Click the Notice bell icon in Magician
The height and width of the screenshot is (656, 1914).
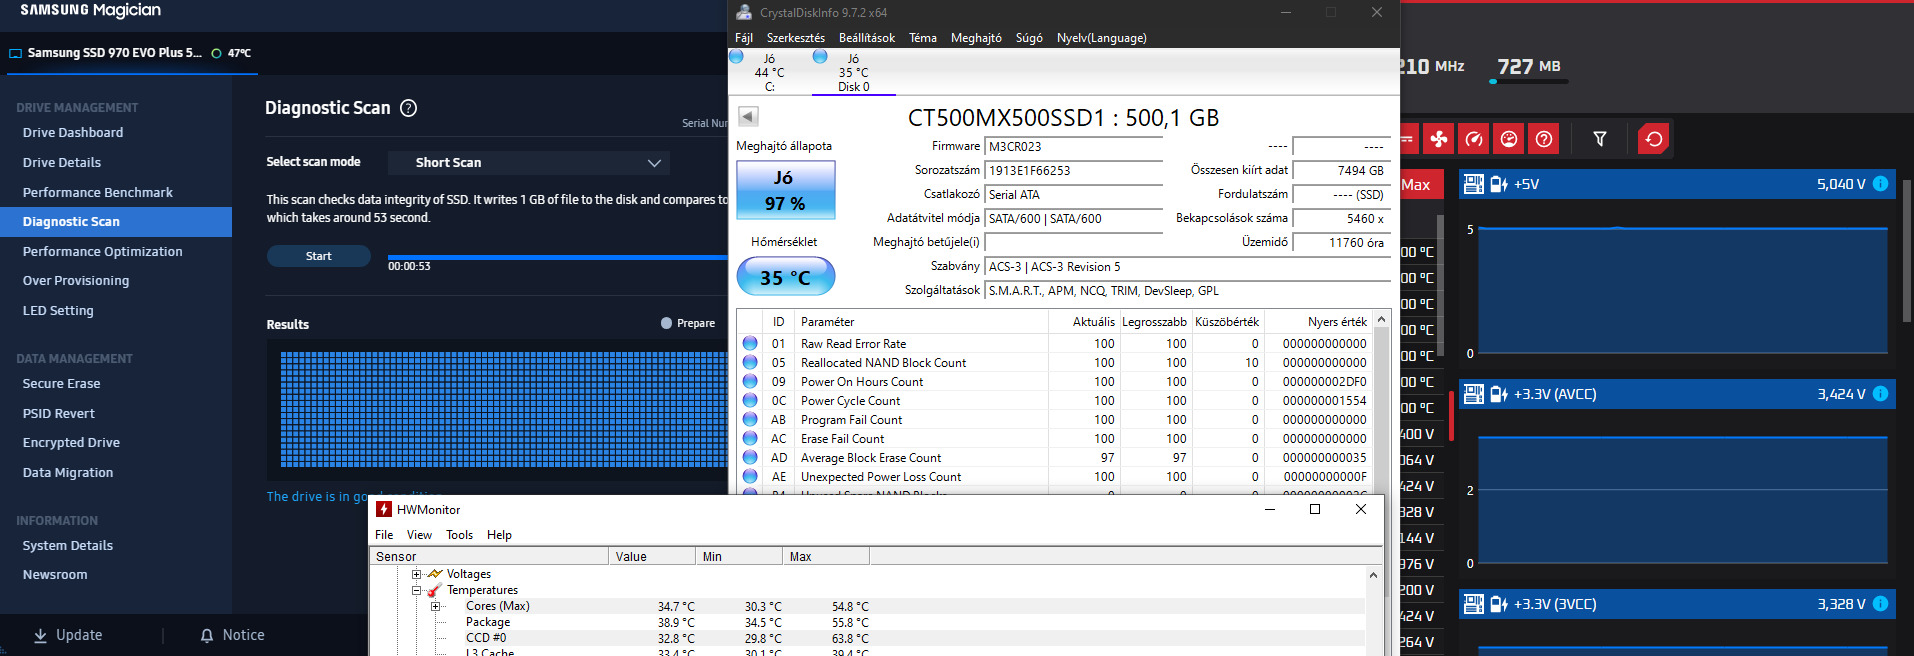[207, 635]
